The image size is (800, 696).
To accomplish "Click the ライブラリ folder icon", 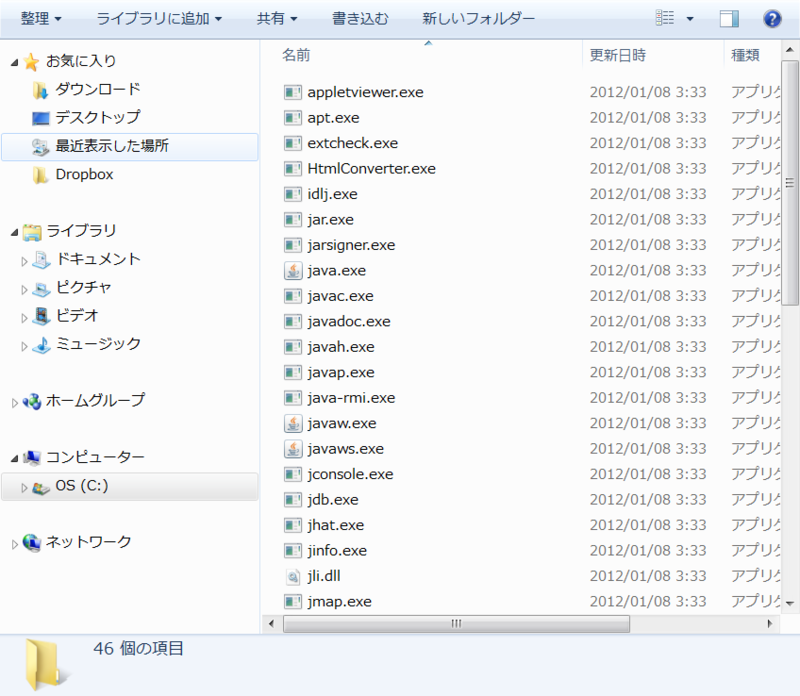I will [x=32, y=232].
